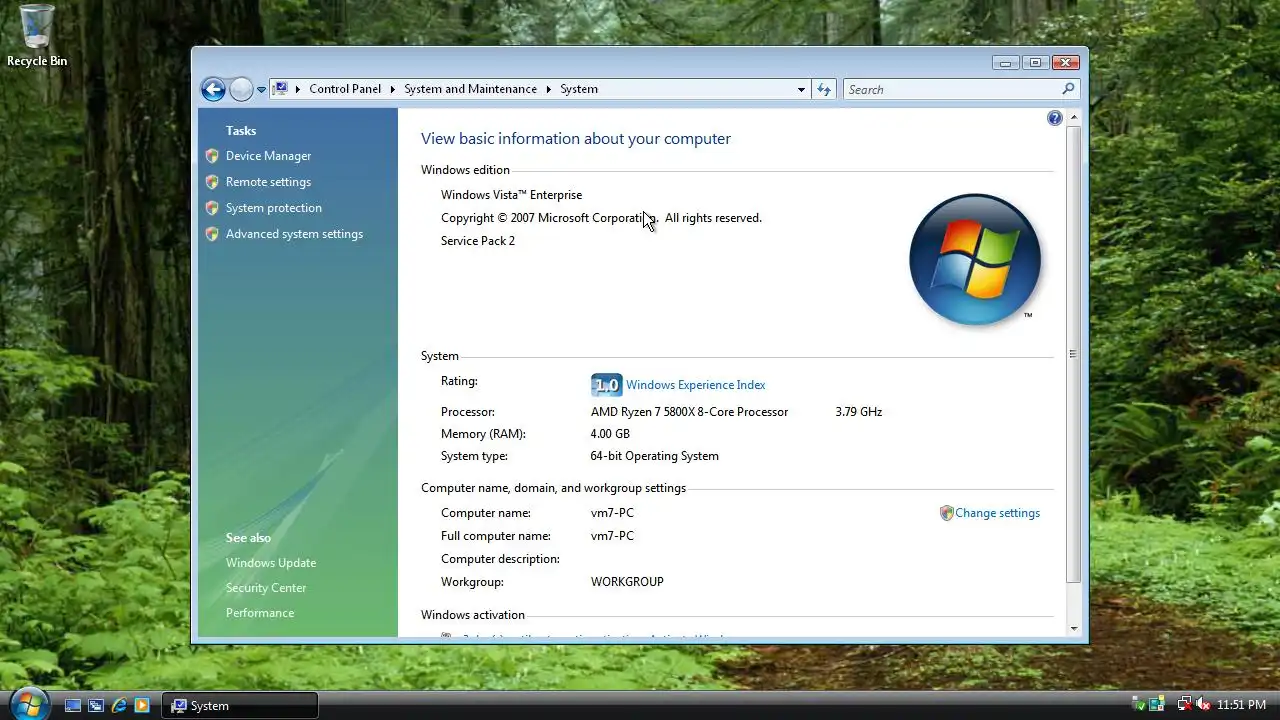Select the System breadcrumb segment
Screen dimensions: 1280x720
click(579, 89)
